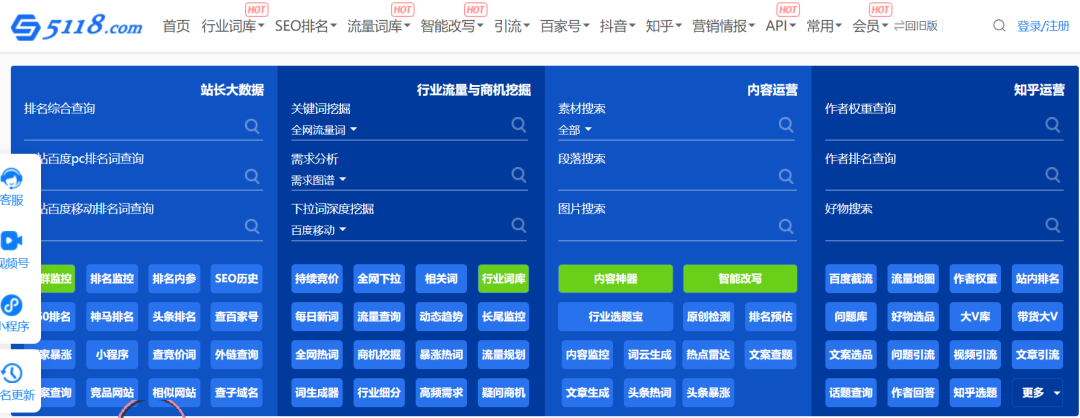The image size is (1080, 418).
Task: Click search icon for 作者权重查询
Action: [1052, 125]
